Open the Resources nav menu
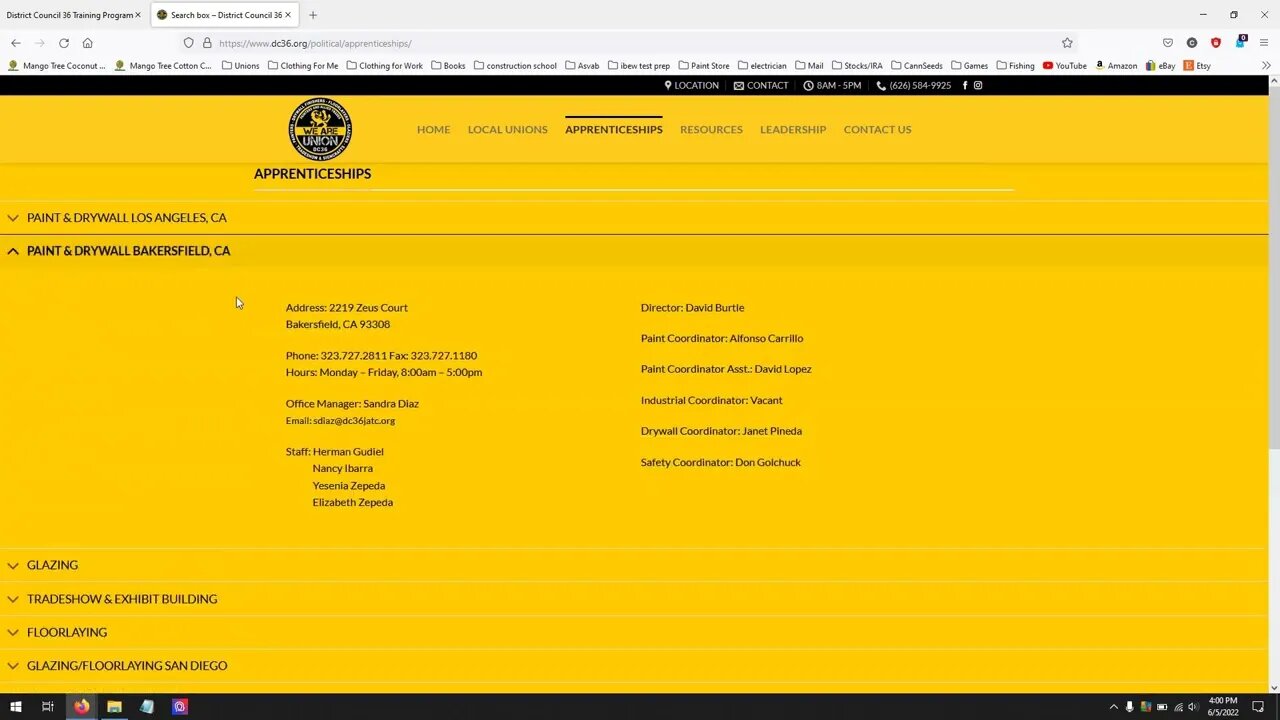Viewport: 1280px width, 720px height. 711,129
